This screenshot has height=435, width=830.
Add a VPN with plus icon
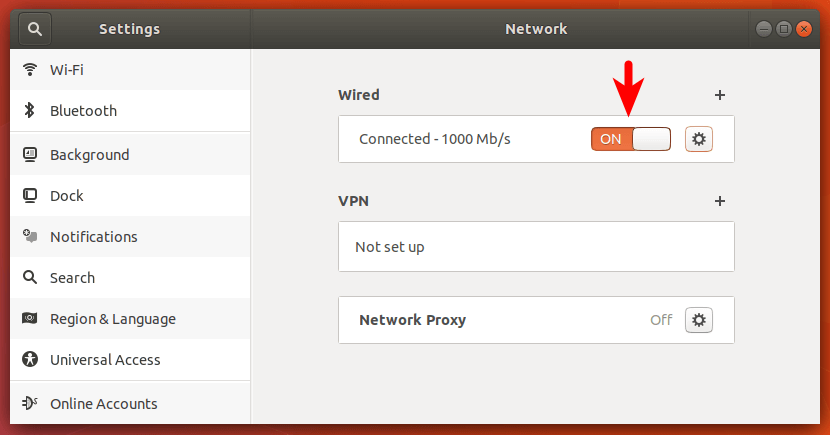click(x=719, y=201)
